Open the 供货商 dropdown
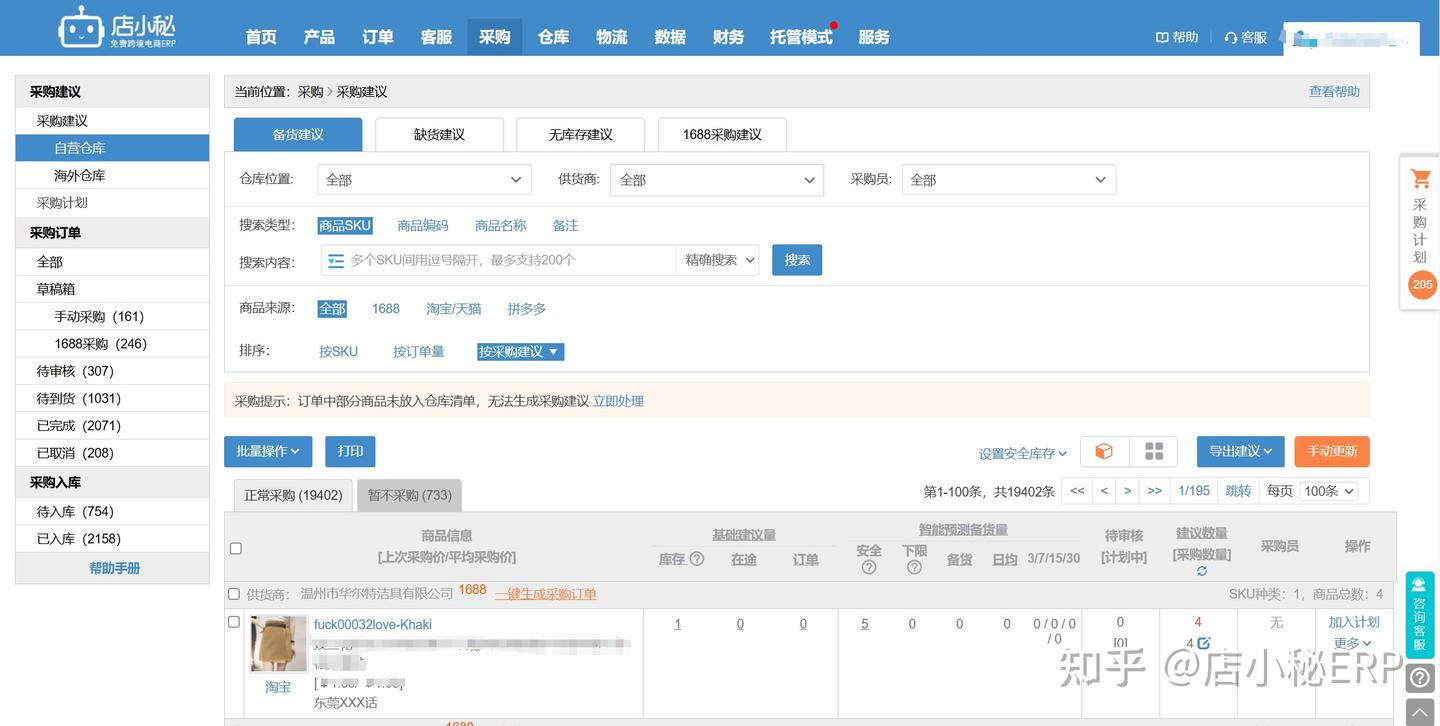This screenshot has width=1440, height=726. coord(715,179)
